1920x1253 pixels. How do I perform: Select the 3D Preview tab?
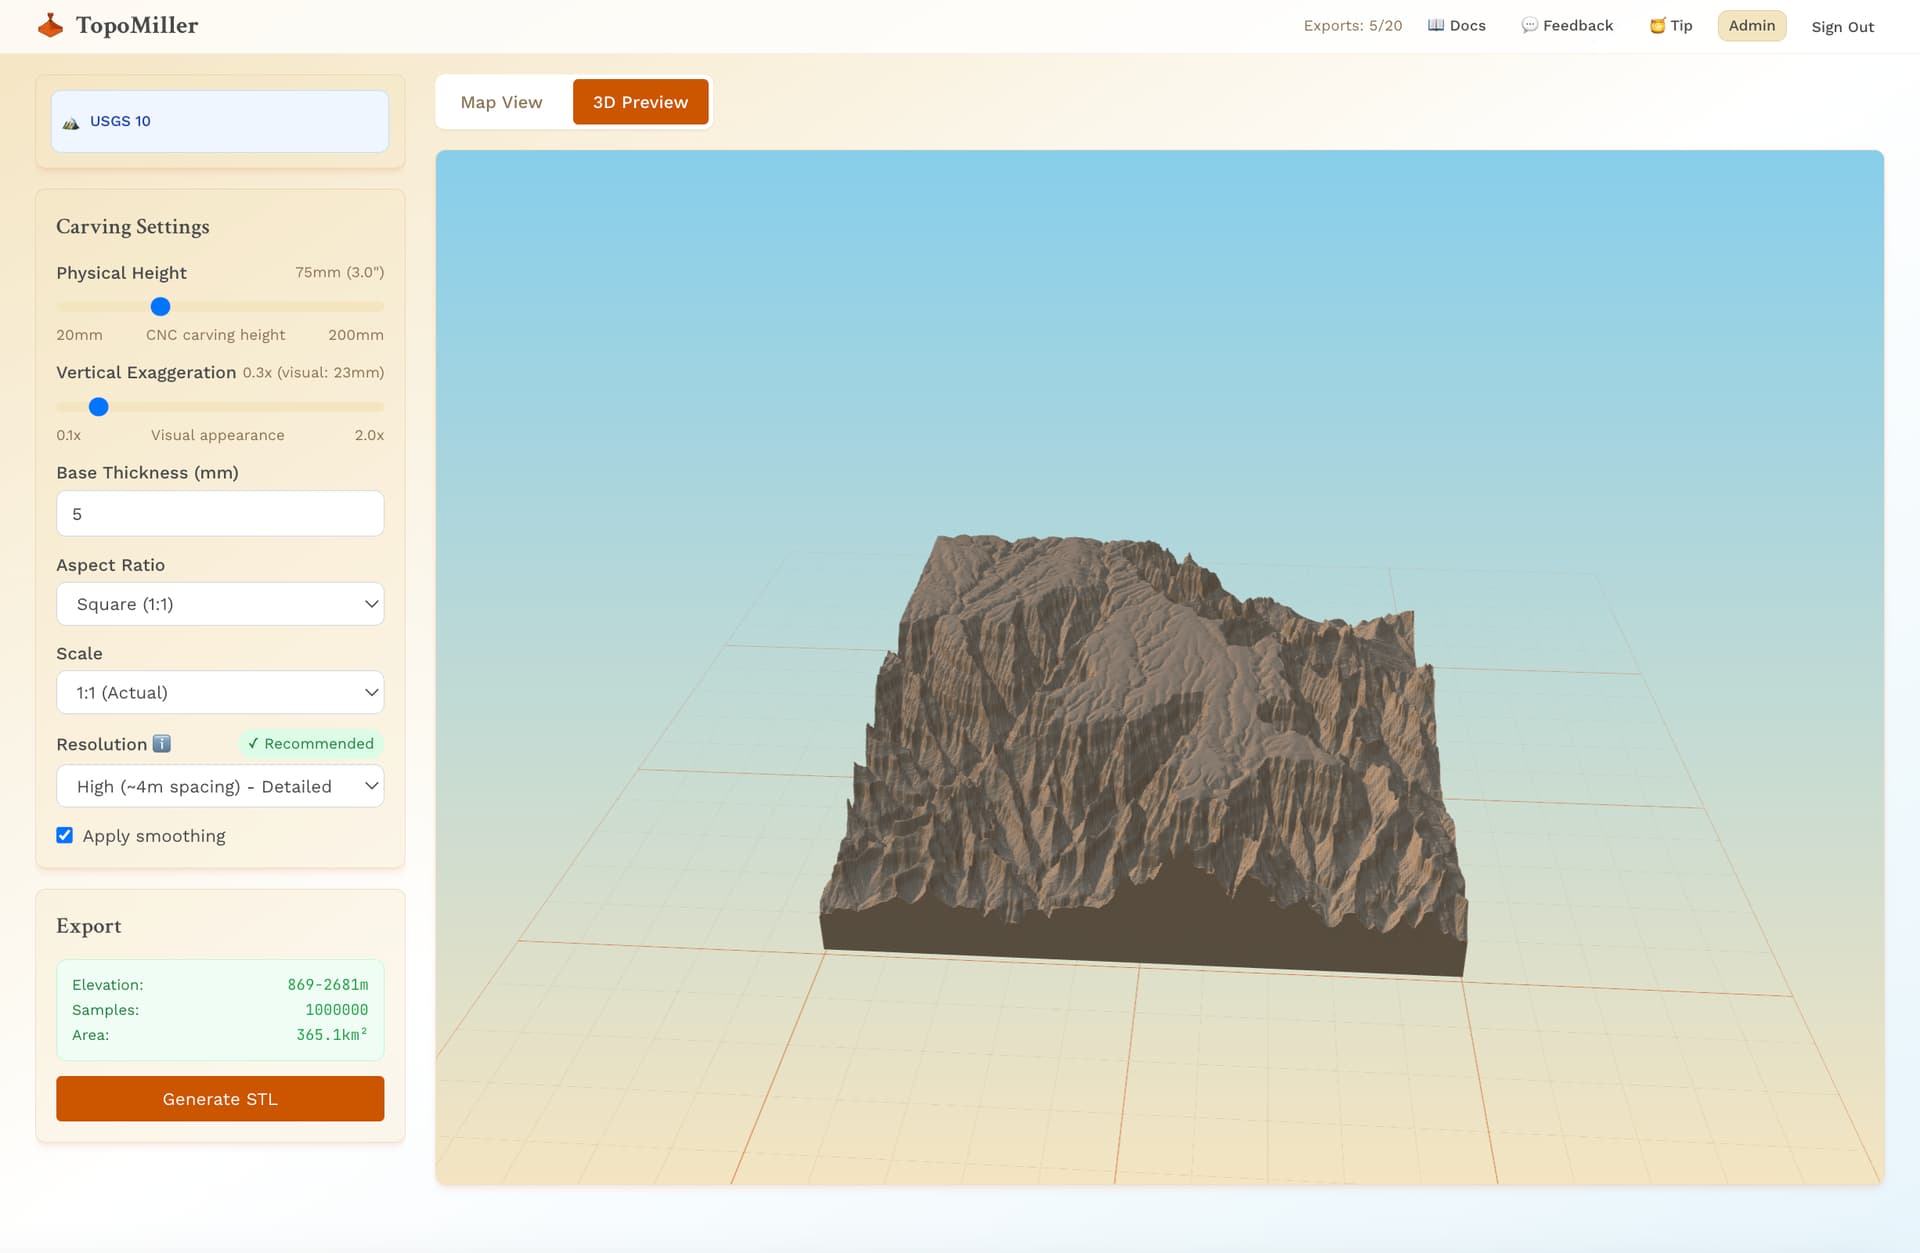tap(640, 102)
